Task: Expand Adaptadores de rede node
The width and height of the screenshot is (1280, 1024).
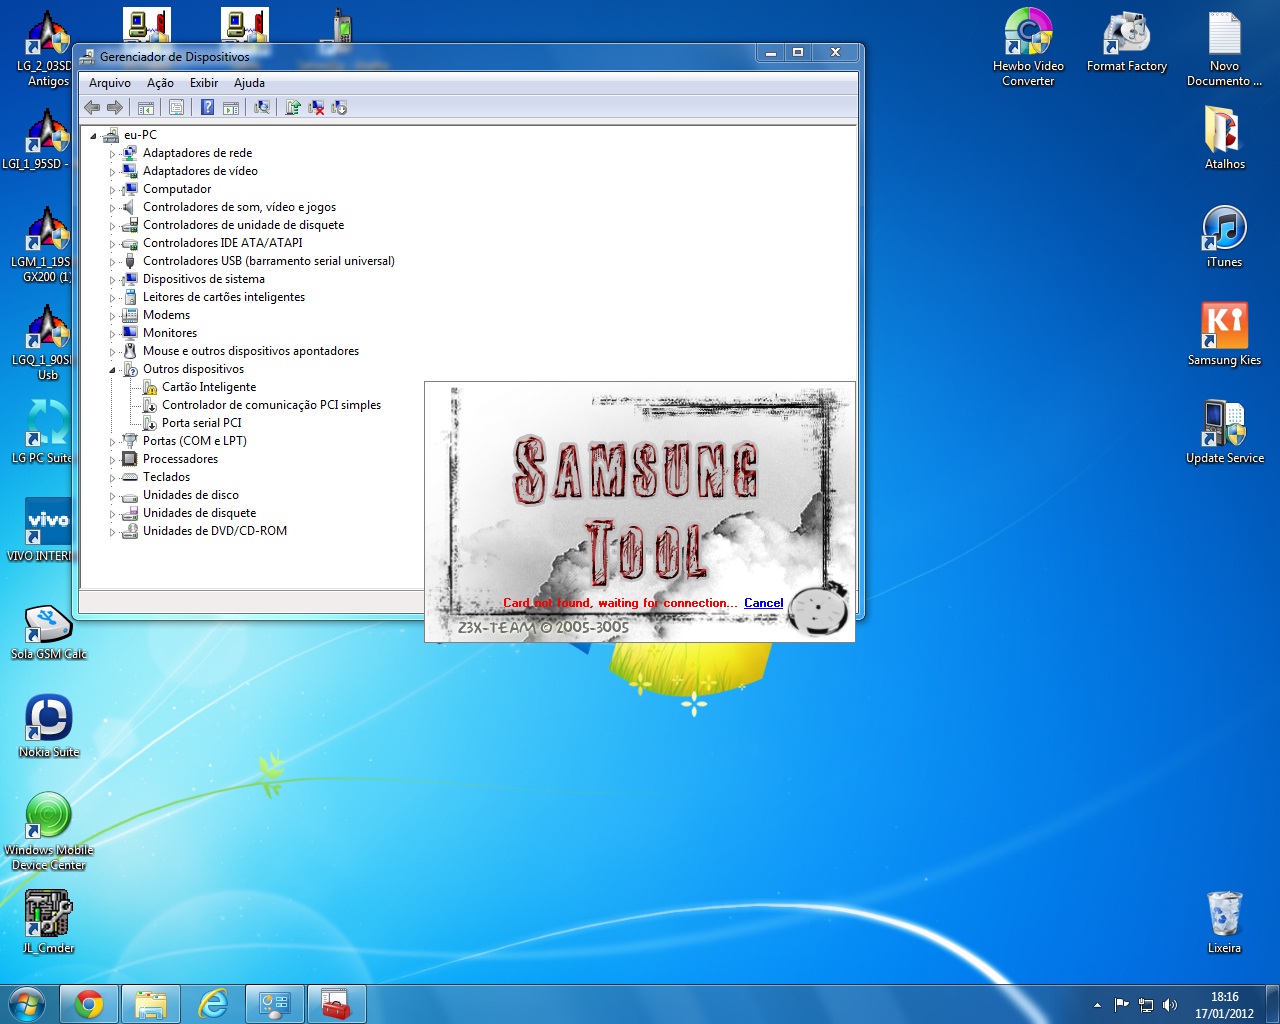Action: (x=112, y=154)
